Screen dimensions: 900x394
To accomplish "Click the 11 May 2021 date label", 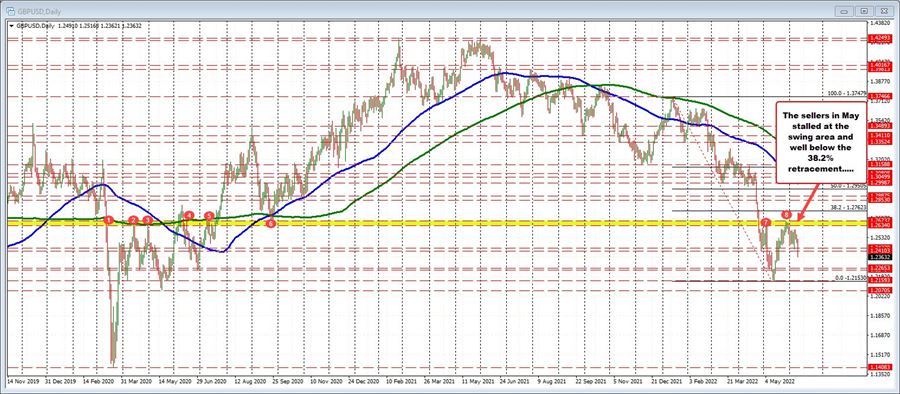I will tap(478, 380).
